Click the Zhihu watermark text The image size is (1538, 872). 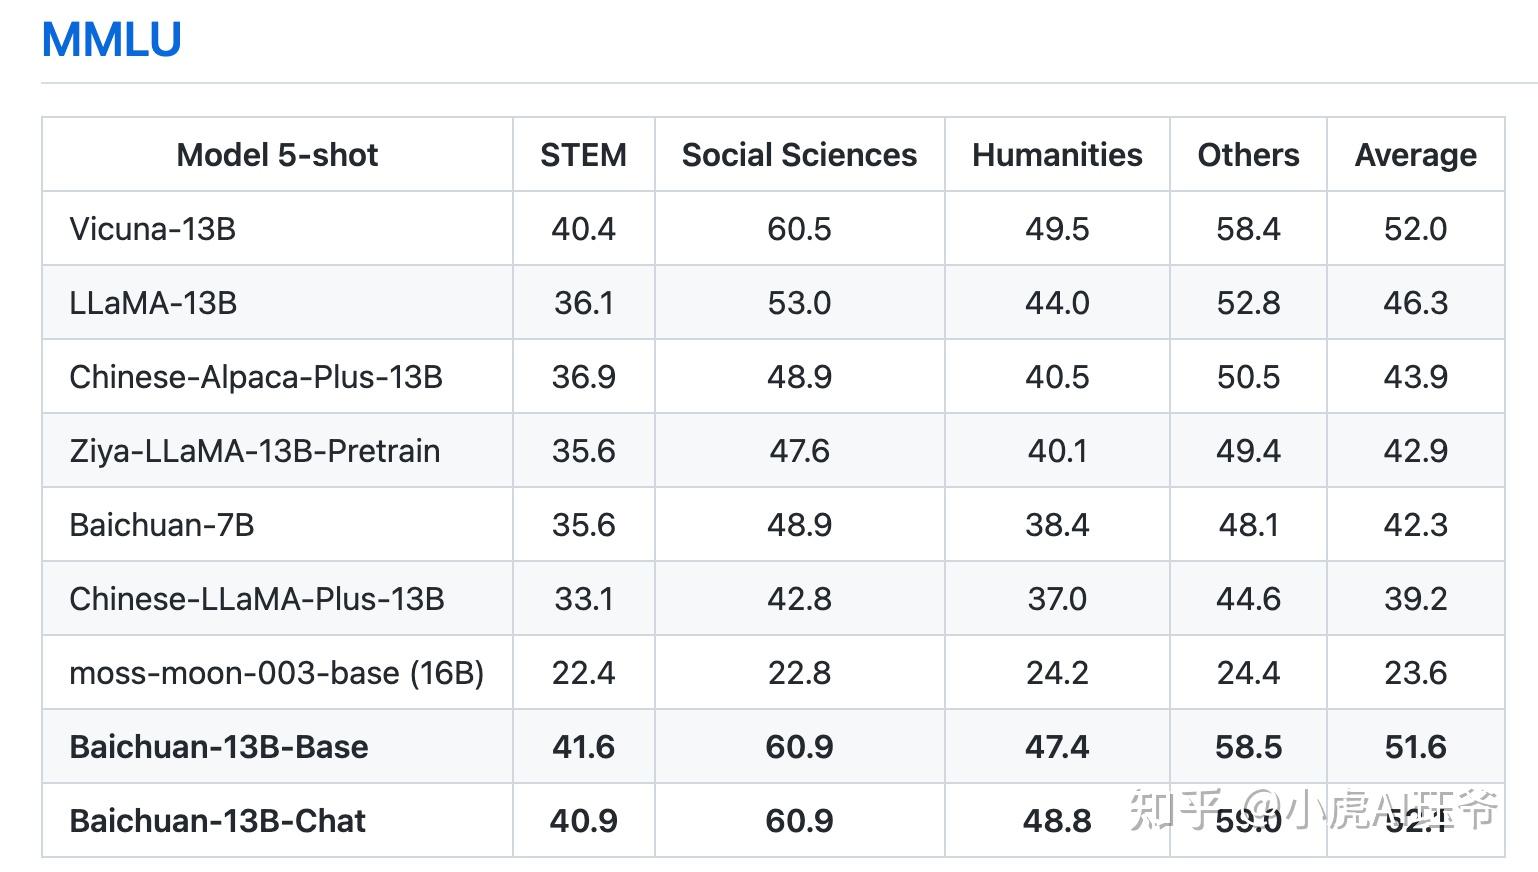[1313, 808]
